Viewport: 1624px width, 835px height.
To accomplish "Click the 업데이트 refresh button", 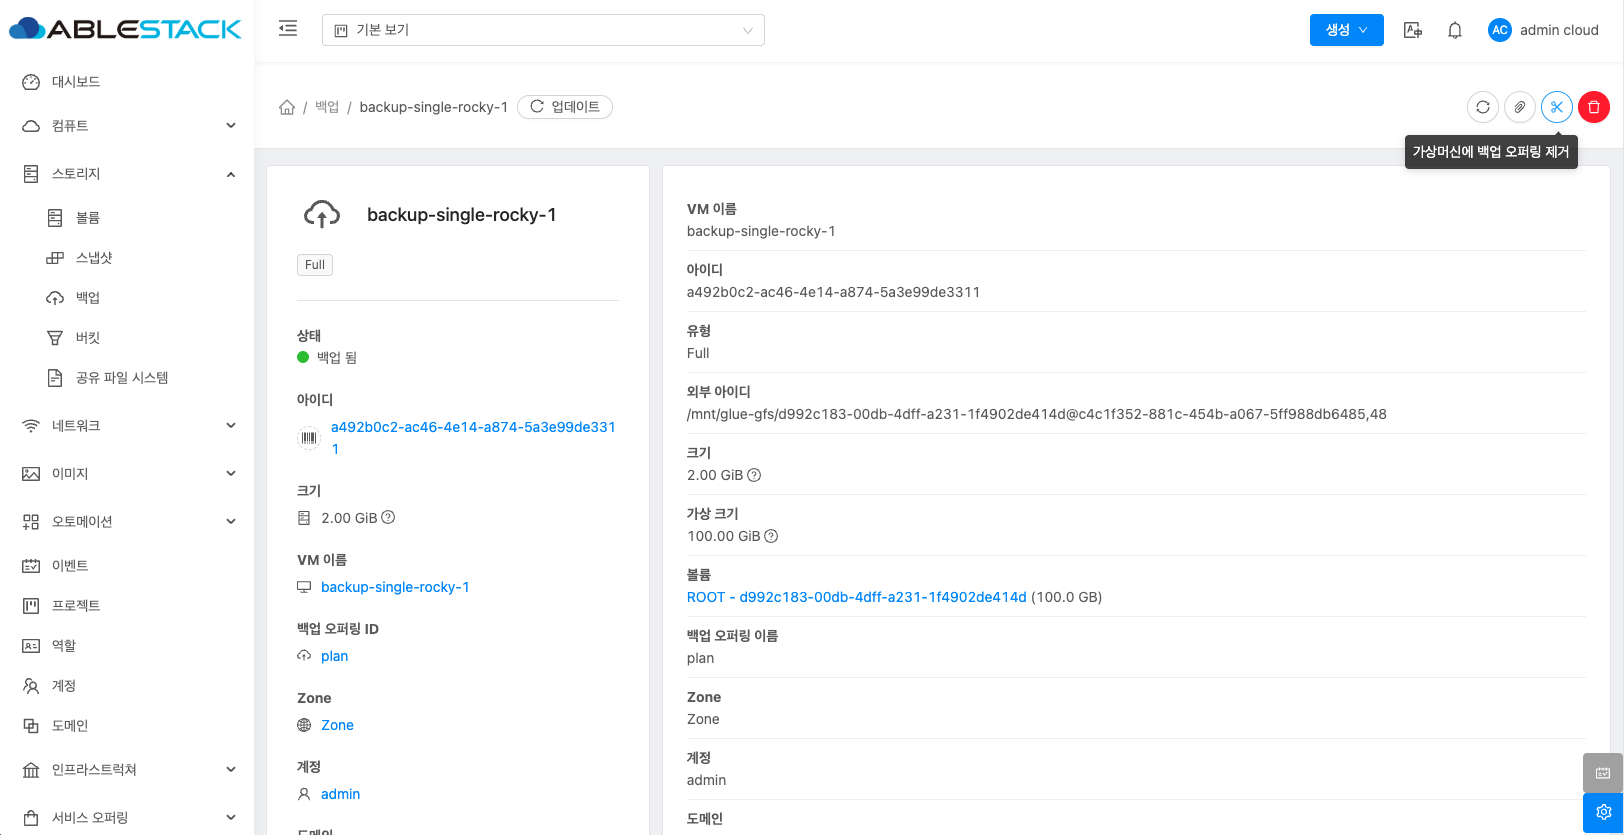I will (x=565, y=107).
